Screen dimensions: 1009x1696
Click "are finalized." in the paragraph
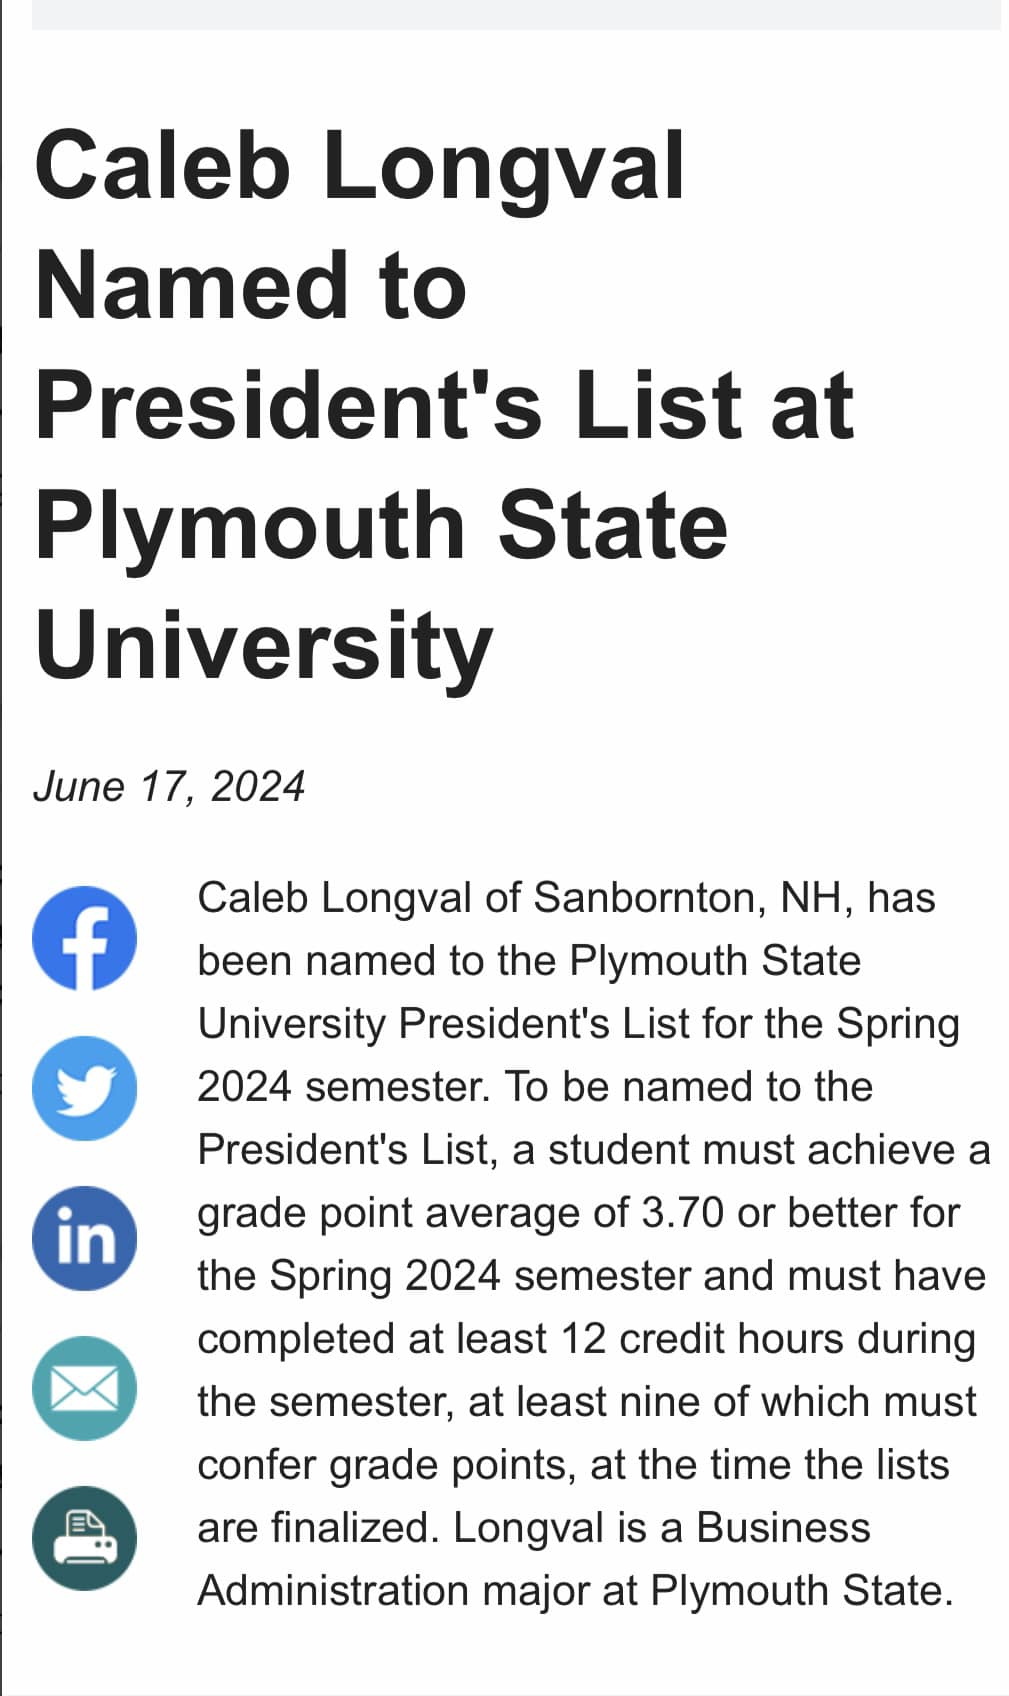click(x=318, y=1528)
